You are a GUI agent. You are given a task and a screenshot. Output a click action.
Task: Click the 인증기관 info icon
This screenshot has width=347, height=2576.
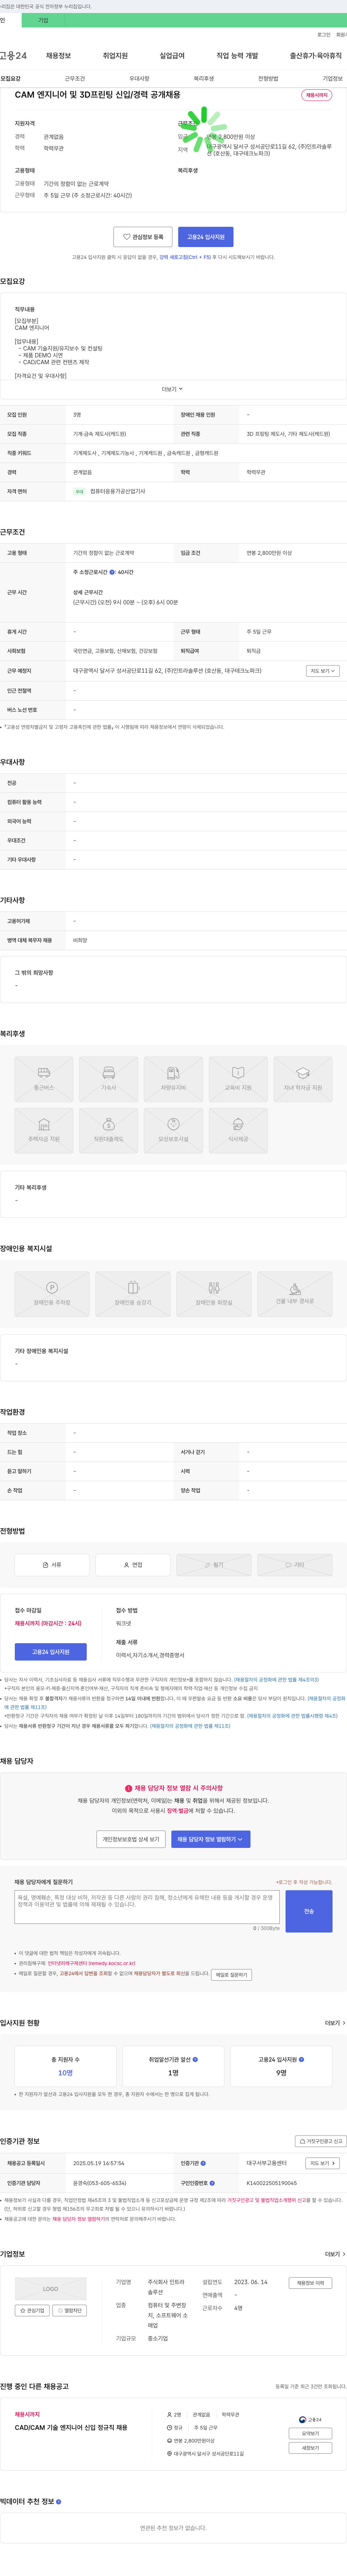coord(203,2163)
